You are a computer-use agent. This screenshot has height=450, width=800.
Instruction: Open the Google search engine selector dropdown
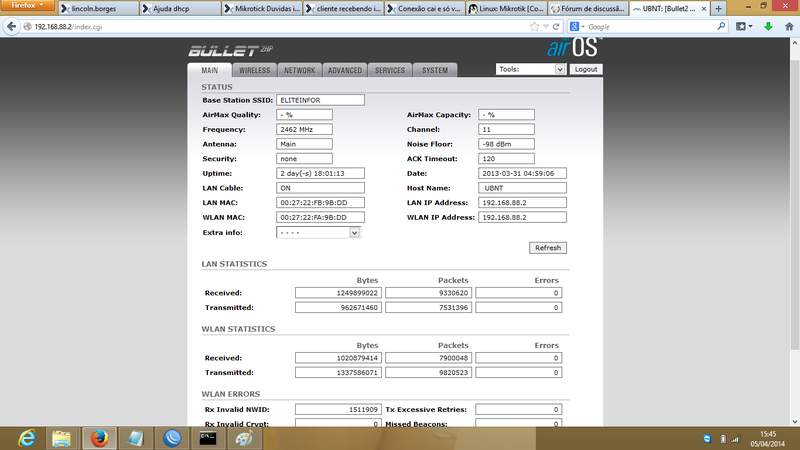pyautogui.click(x=577, y=27)
